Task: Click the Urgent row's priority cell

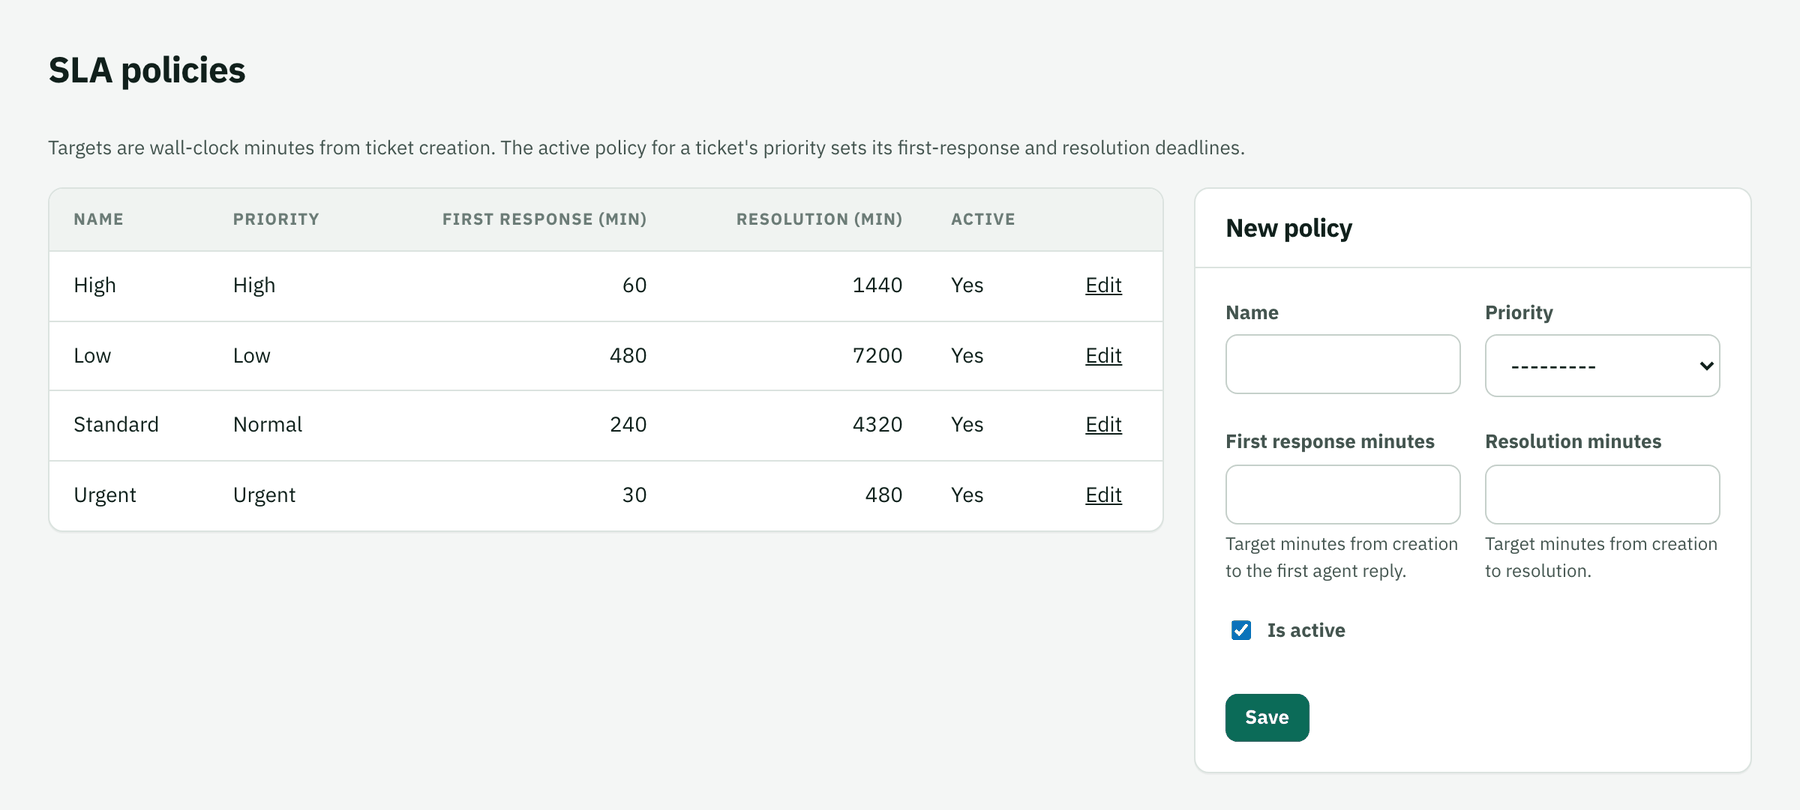Action: 264,495
